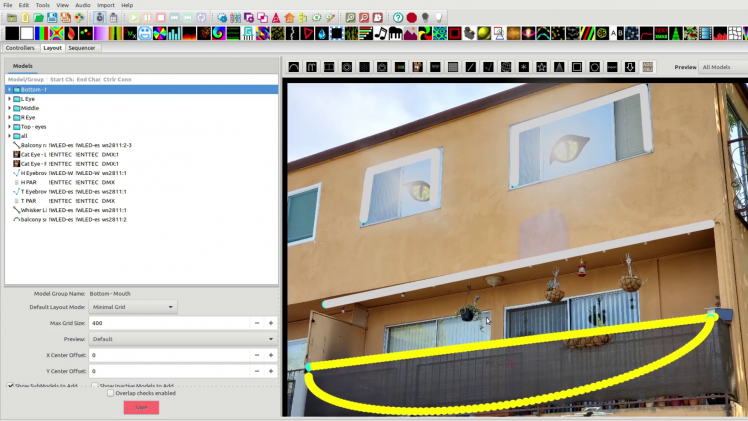Click the Play button in toolbar
This screenshot has height=421, width=748.
pyautogui.click(x=134, y=18)
